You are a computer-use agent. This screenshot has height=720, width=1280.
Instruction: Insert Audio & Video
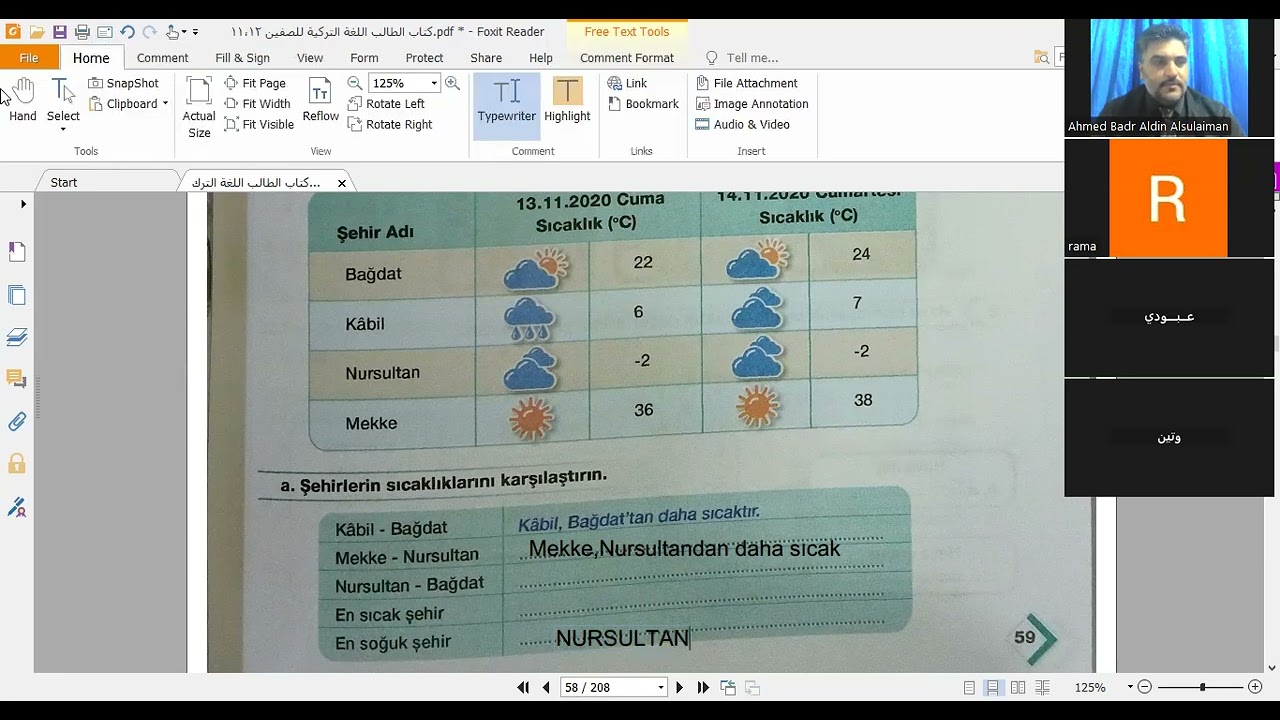[x=742, y=125]
